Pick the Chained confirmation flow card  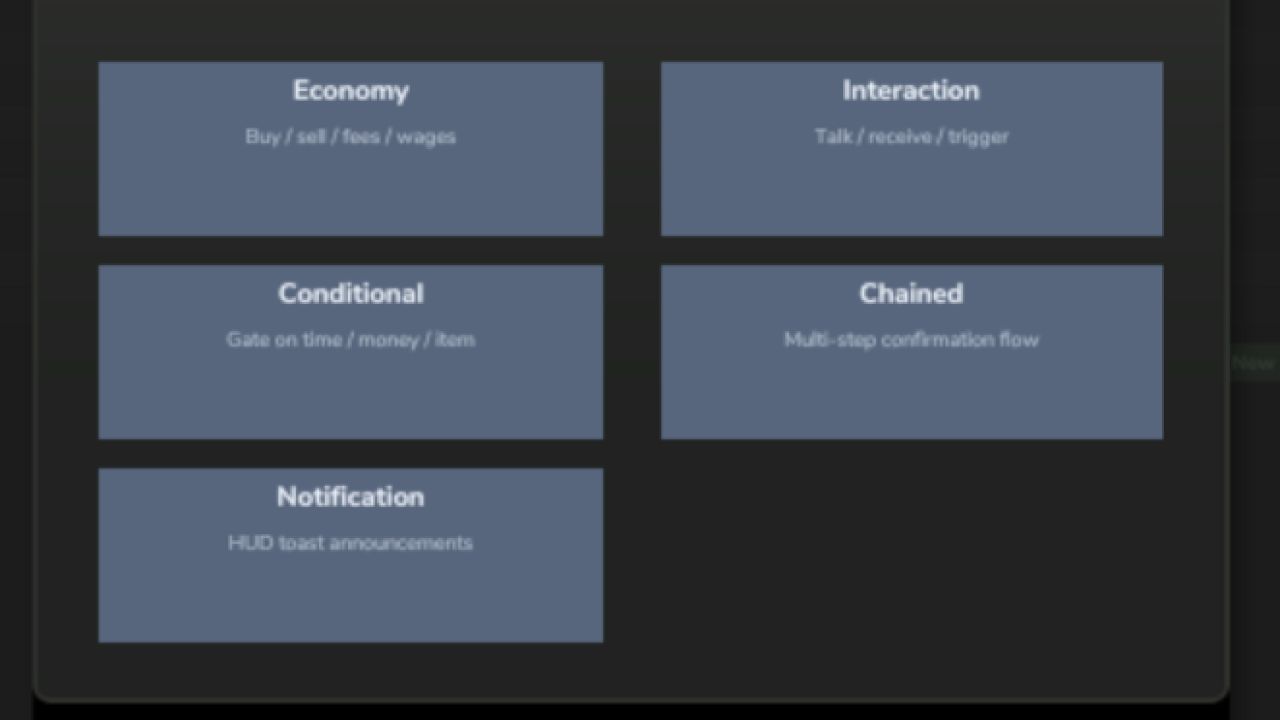tap(911, 351)
